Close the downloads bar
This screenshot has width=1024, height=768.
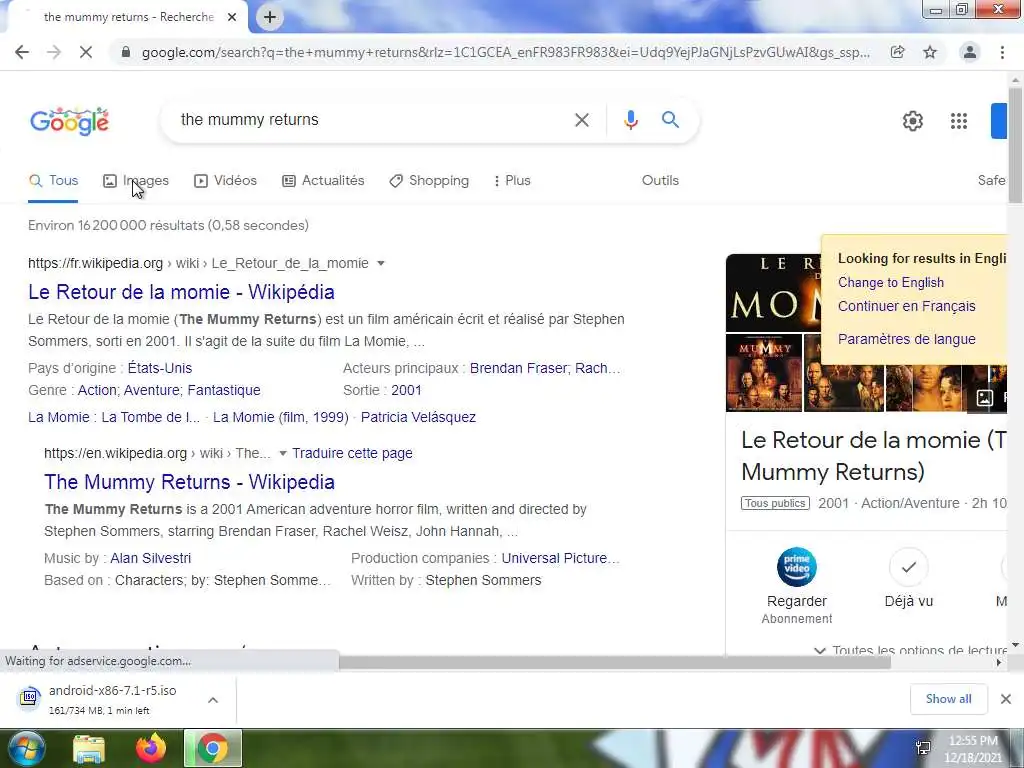[x=1006, y=699]
